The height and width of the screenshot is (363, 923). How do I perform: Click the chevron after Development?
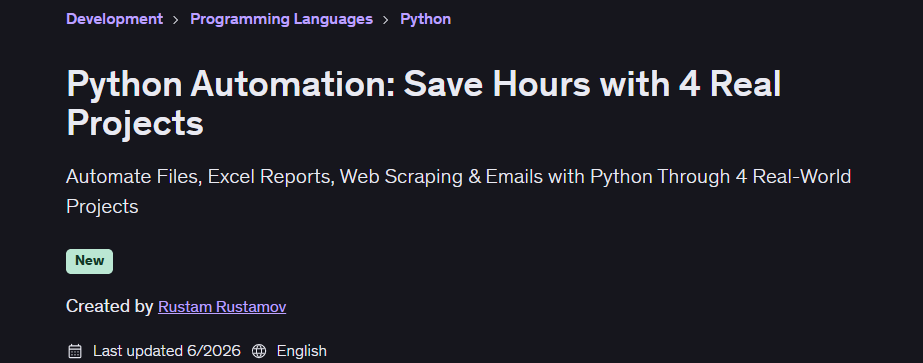click(176, 19)
